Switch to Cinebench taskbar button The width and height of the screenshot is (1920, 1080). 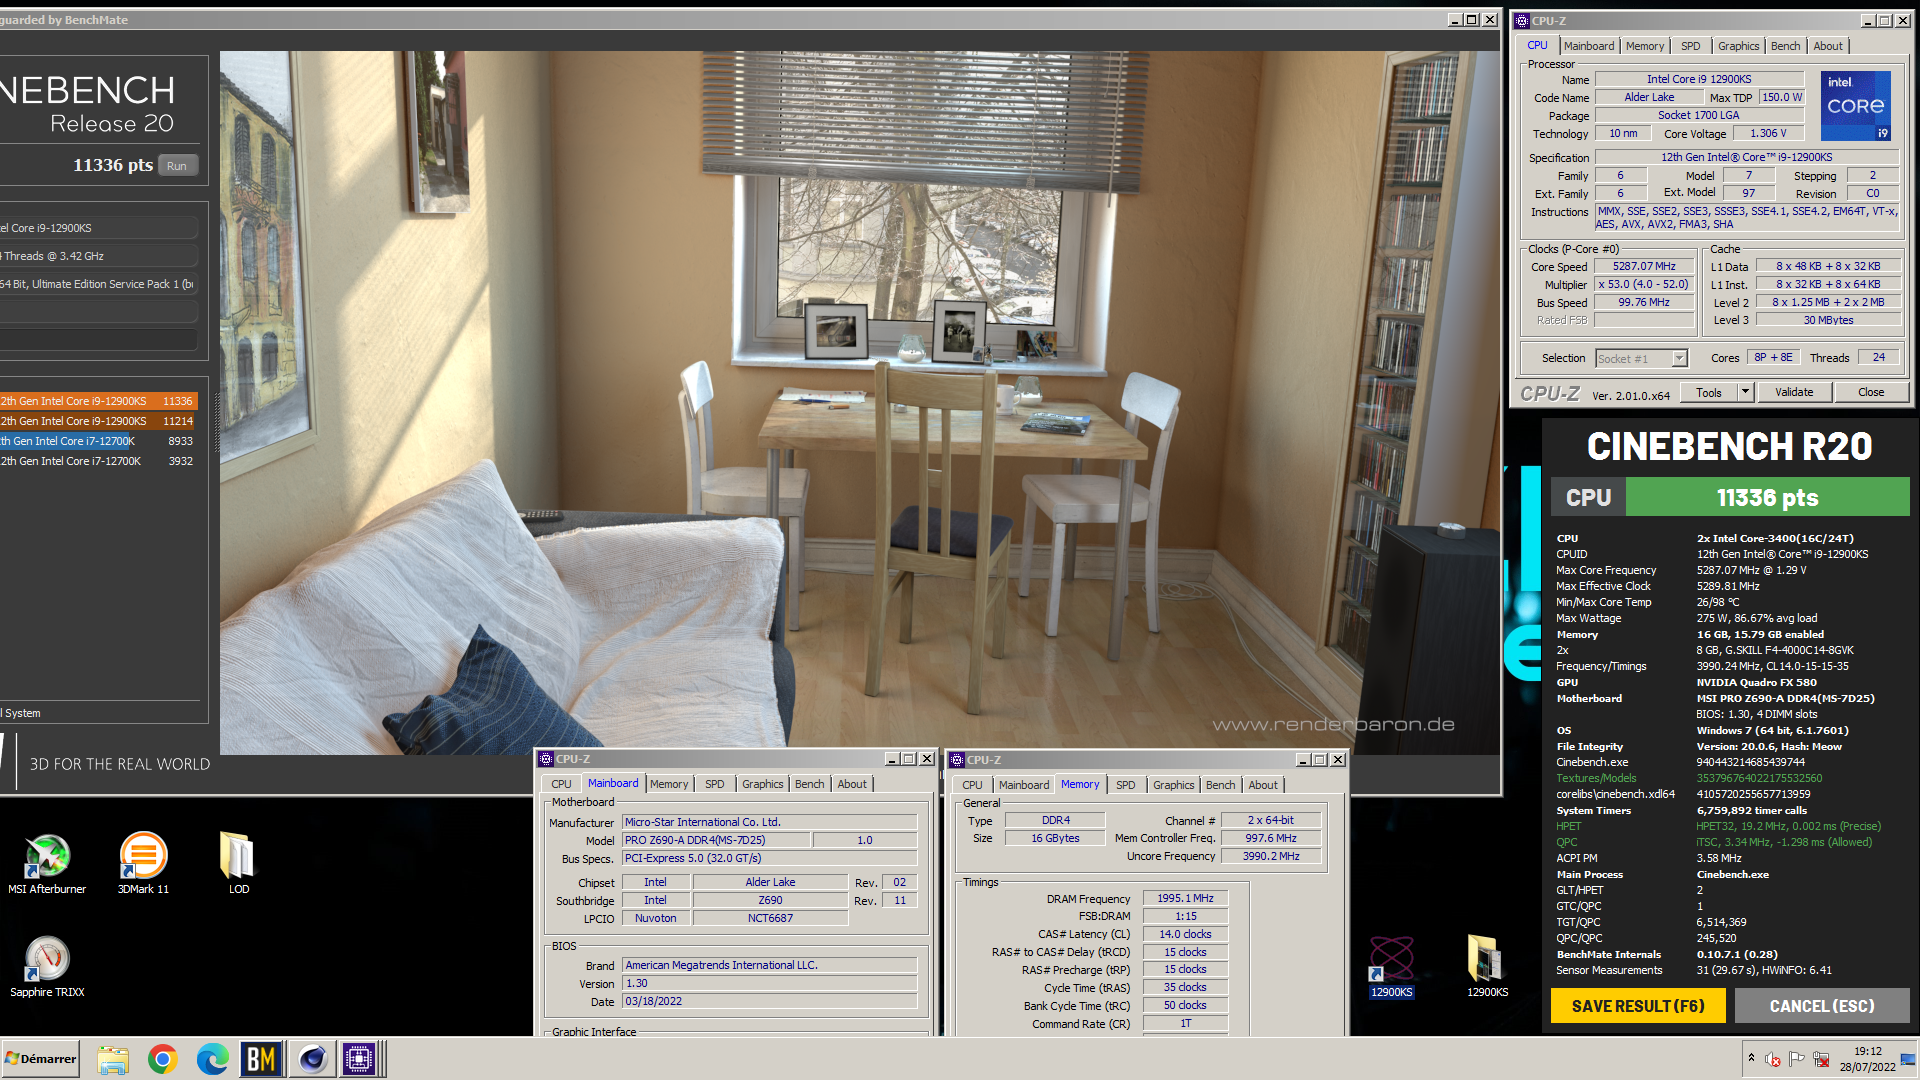click(x=311, y=1059)
